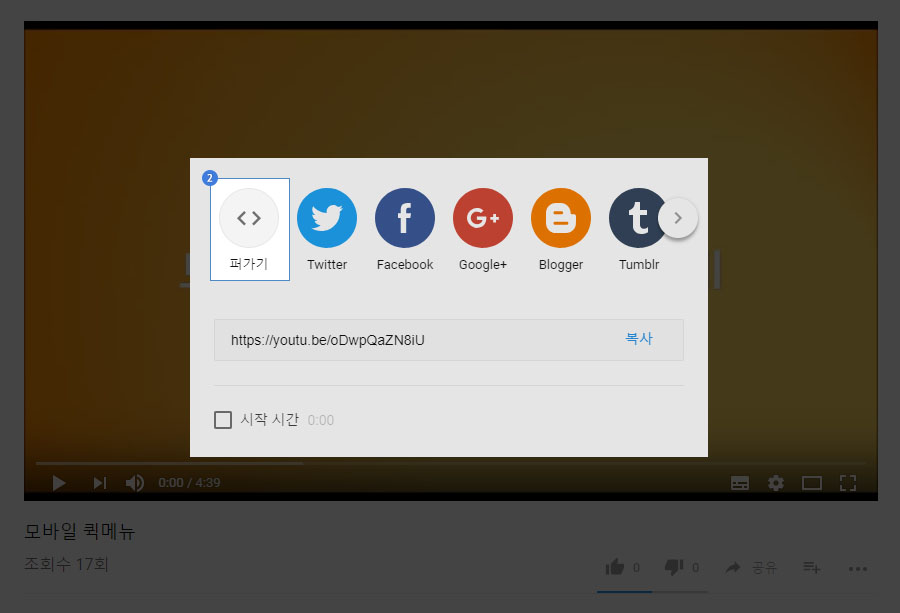Share video on Facebook

pyautogui.click(x=405, y=218)
